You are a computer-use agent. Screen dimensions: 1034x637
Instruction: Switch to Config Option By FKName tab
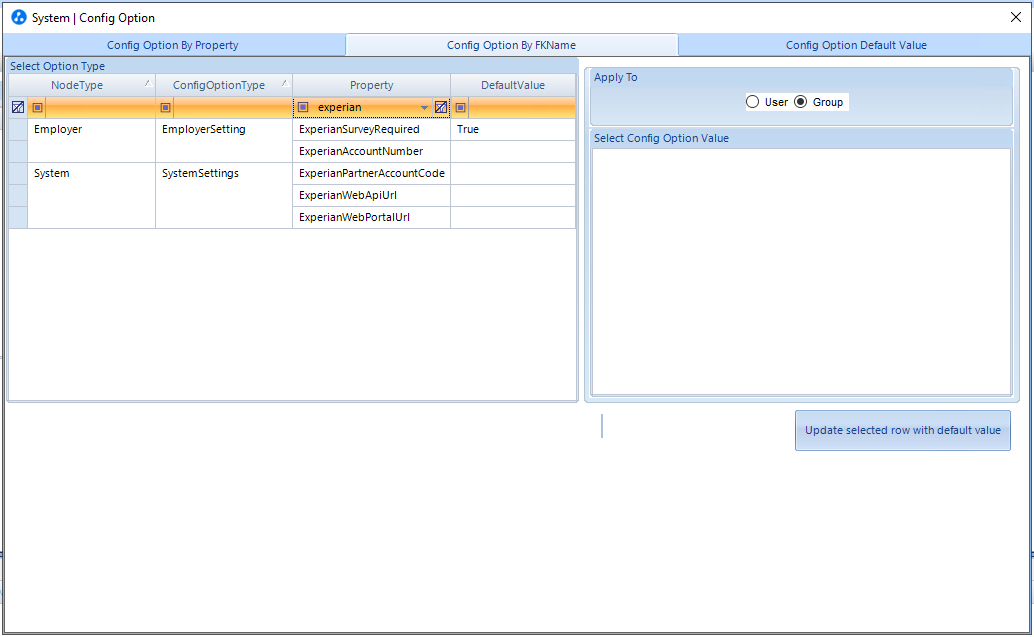pyautogui.click(x=512, y=45)
